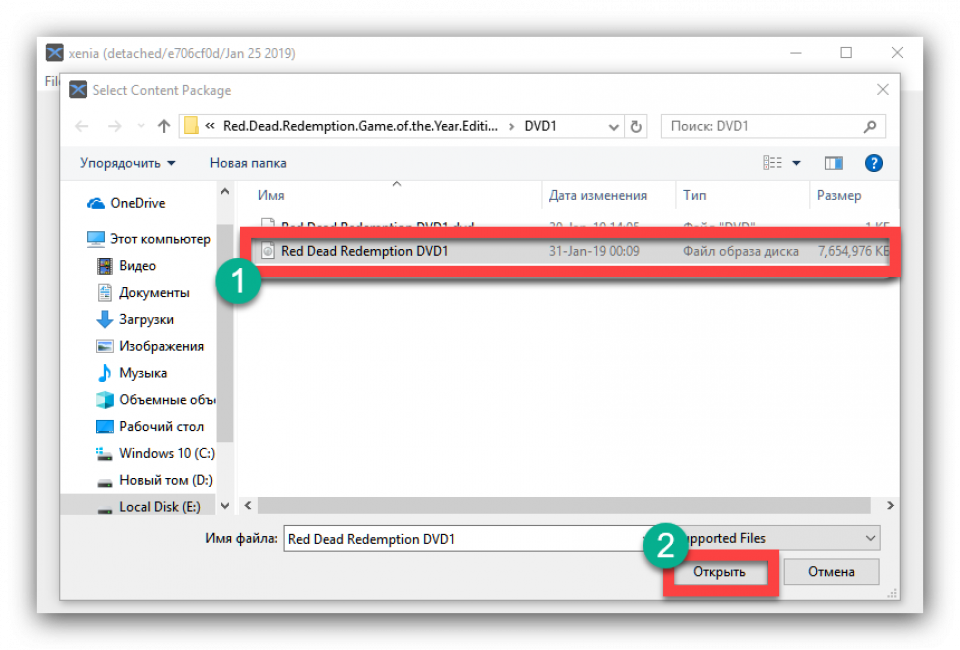Click the Файл образа диска type cell

coord(741,251)
